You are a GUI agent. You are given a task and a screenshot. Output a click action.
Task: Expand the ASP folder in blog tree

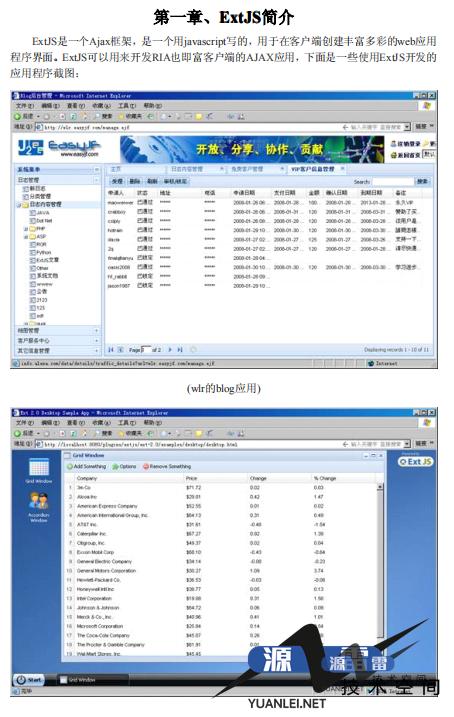point(26,236)
